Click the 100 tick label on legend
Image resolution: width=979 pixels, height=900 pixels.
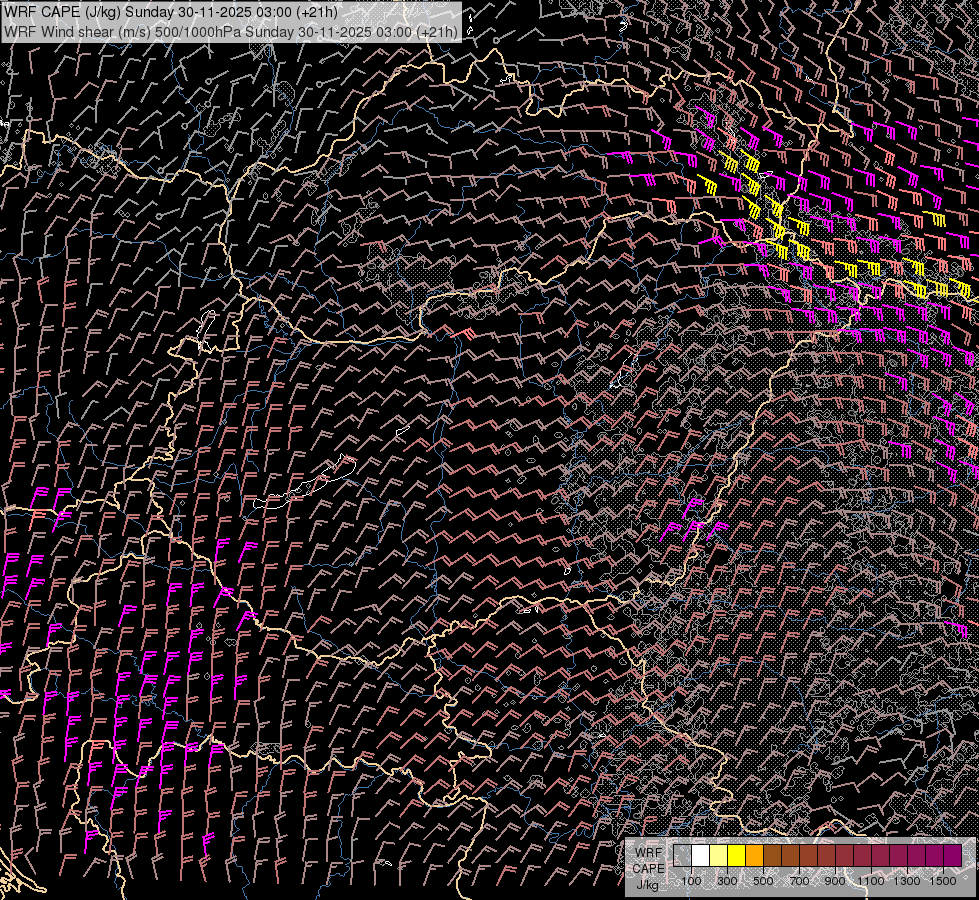[692, 881]
